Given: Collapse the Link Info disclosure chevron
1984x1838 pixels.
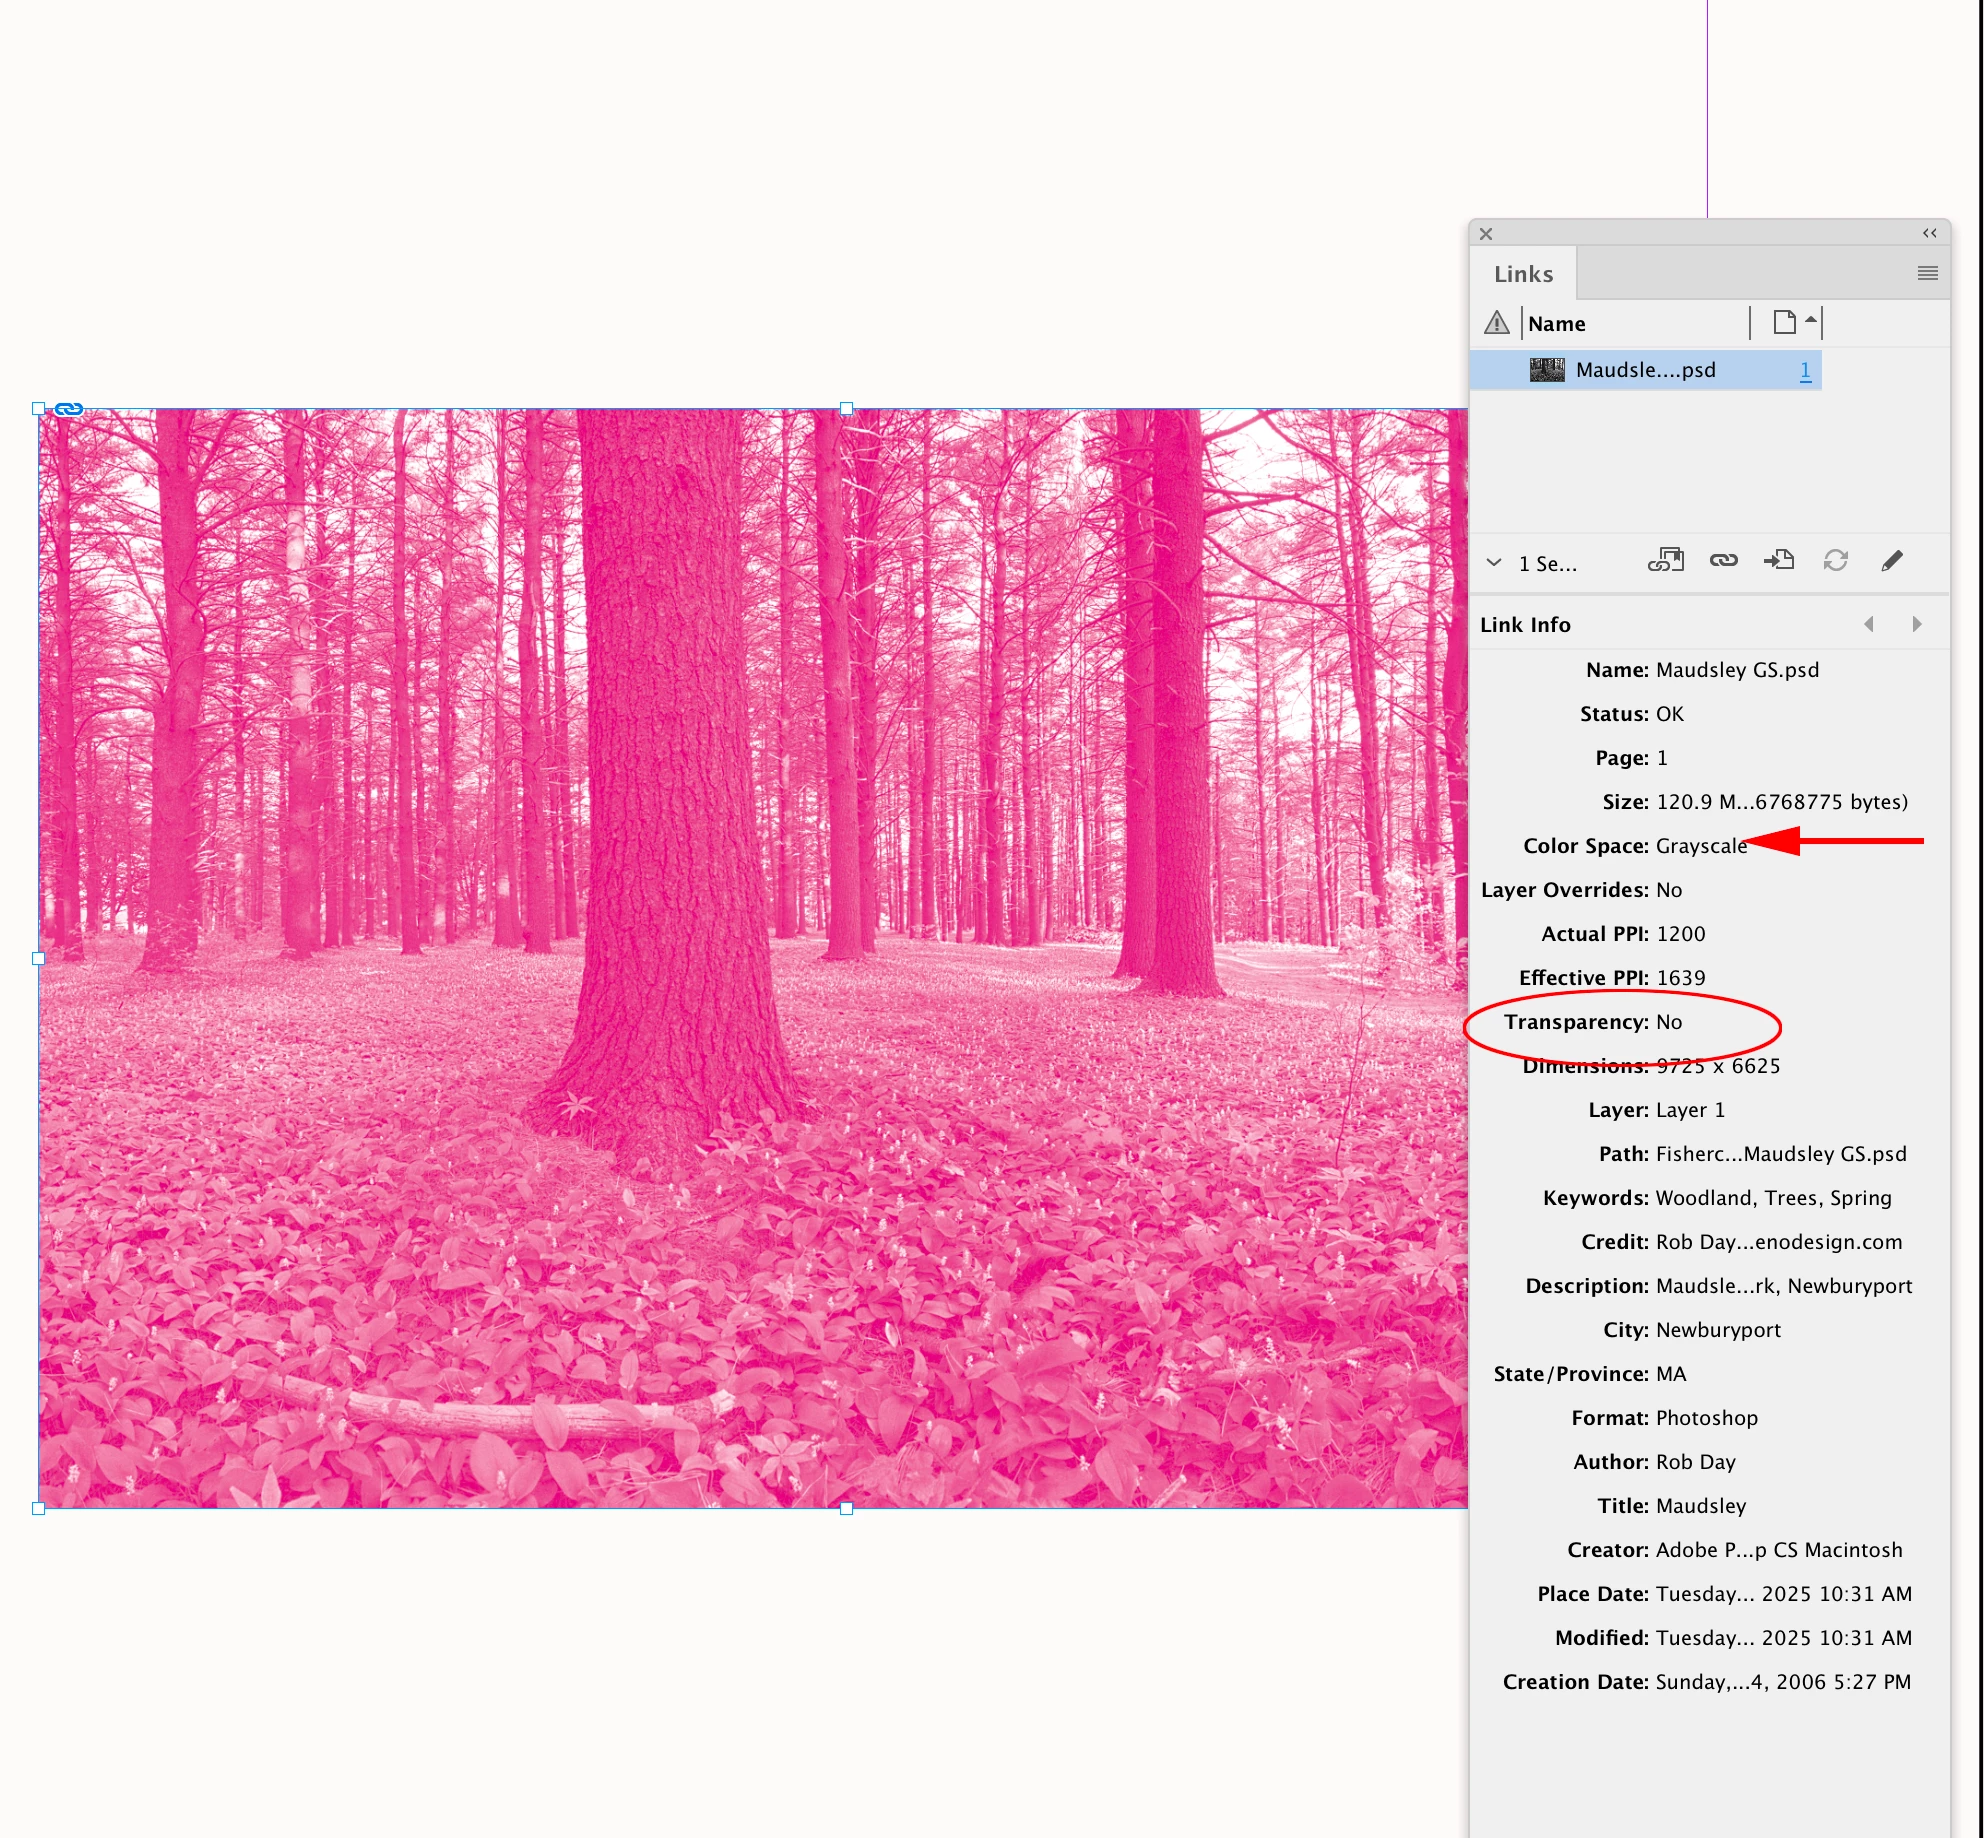Looking at the screenshot, I should click(x=1494, y=563).
